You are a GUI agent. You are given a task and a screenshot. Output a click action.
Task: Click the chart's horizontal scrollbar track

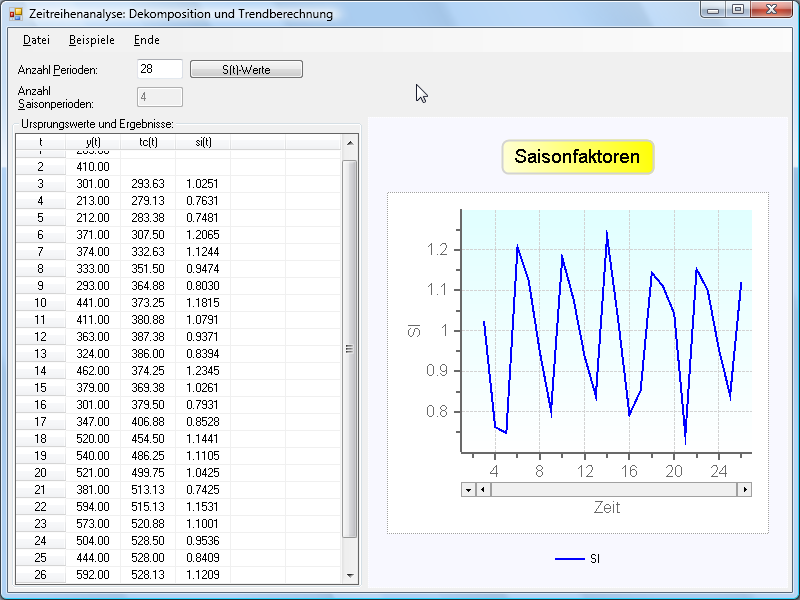pos(612,490)
